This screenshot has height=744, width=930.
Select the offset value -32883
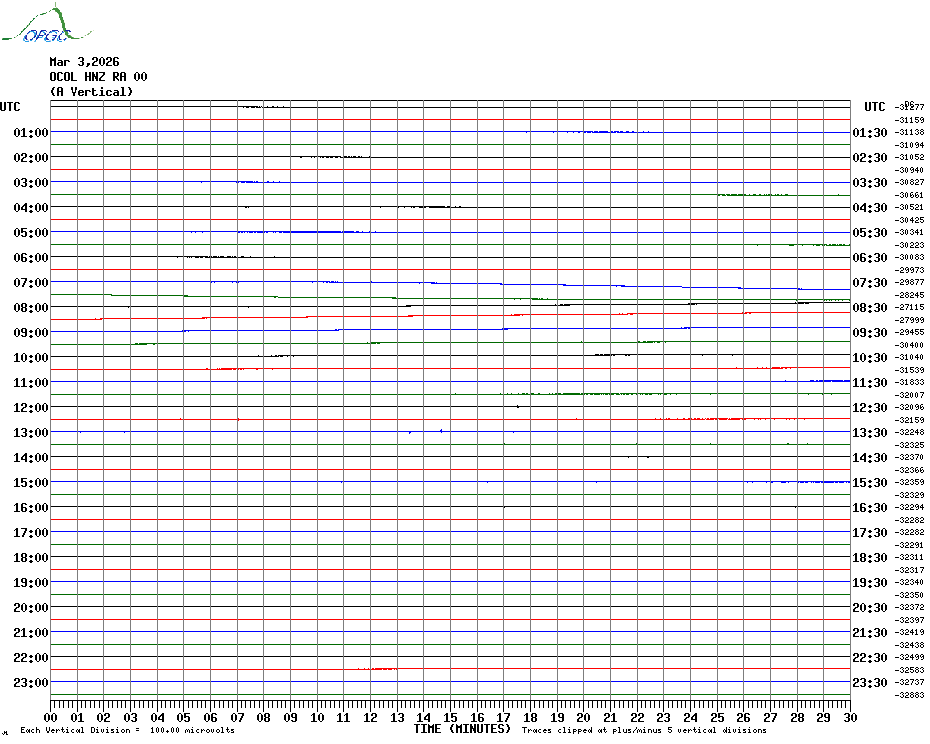tap(910, 695)
